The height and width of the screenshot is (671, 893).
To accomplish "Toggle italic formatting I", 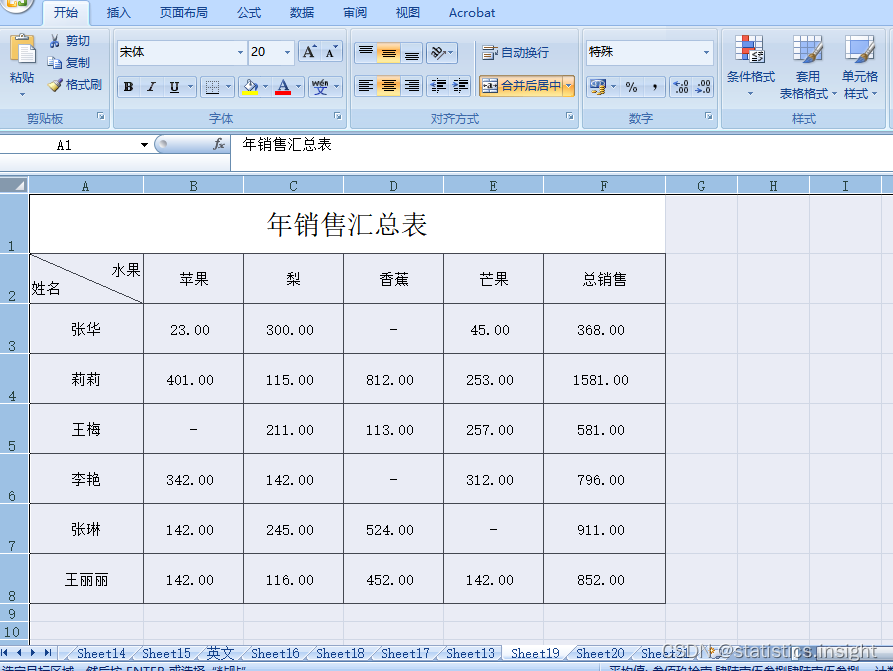I will tap(151, 87).
